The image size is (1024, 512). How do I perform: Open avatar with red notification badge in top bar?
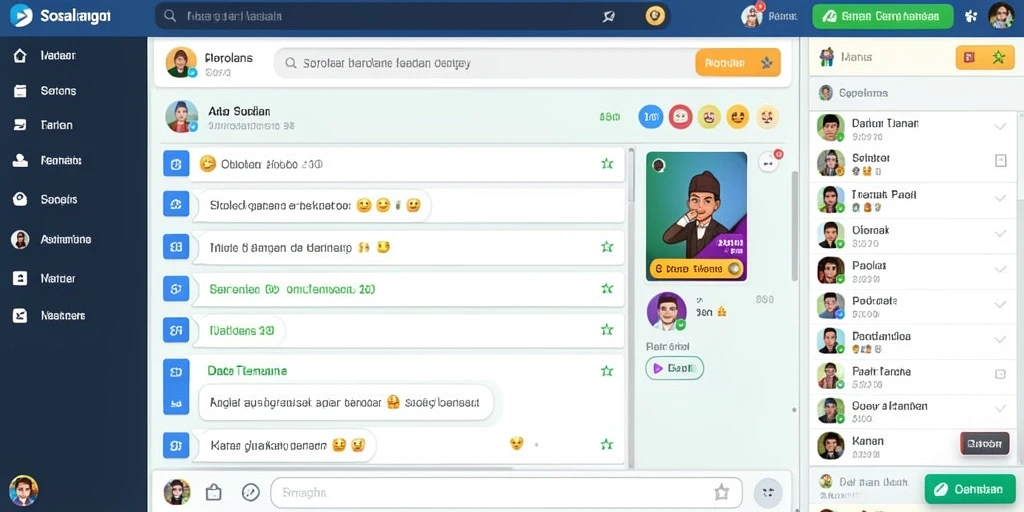[752, 16]
